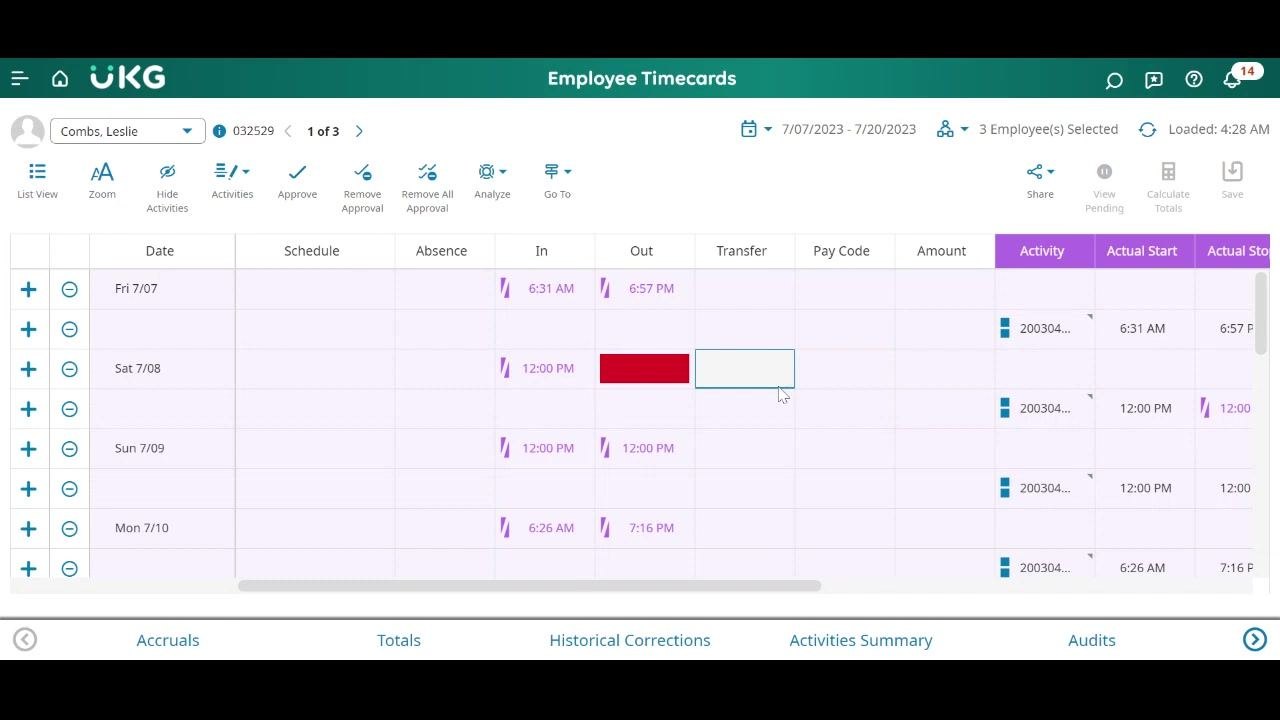The height and width of the screenshot is (720, 1280).
Task: Delete the Sat 7/08 row
Action: point(69,369)
